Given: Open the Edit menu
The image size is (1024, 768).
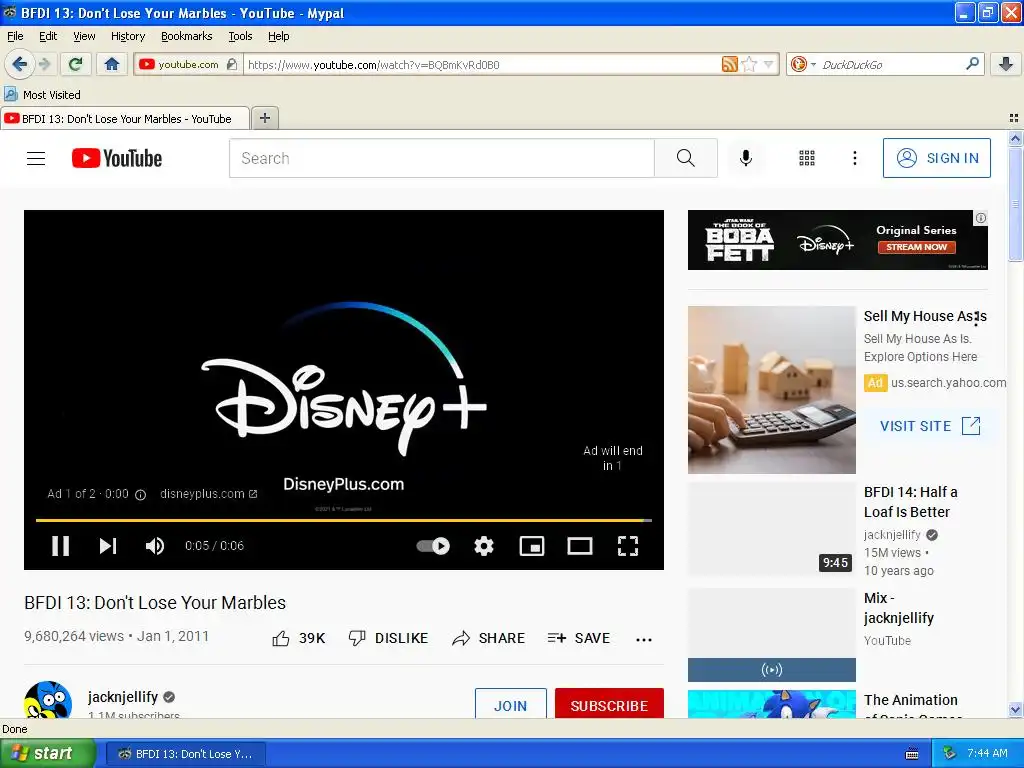Looking at the screenshot, I should [x=48, y=36].
